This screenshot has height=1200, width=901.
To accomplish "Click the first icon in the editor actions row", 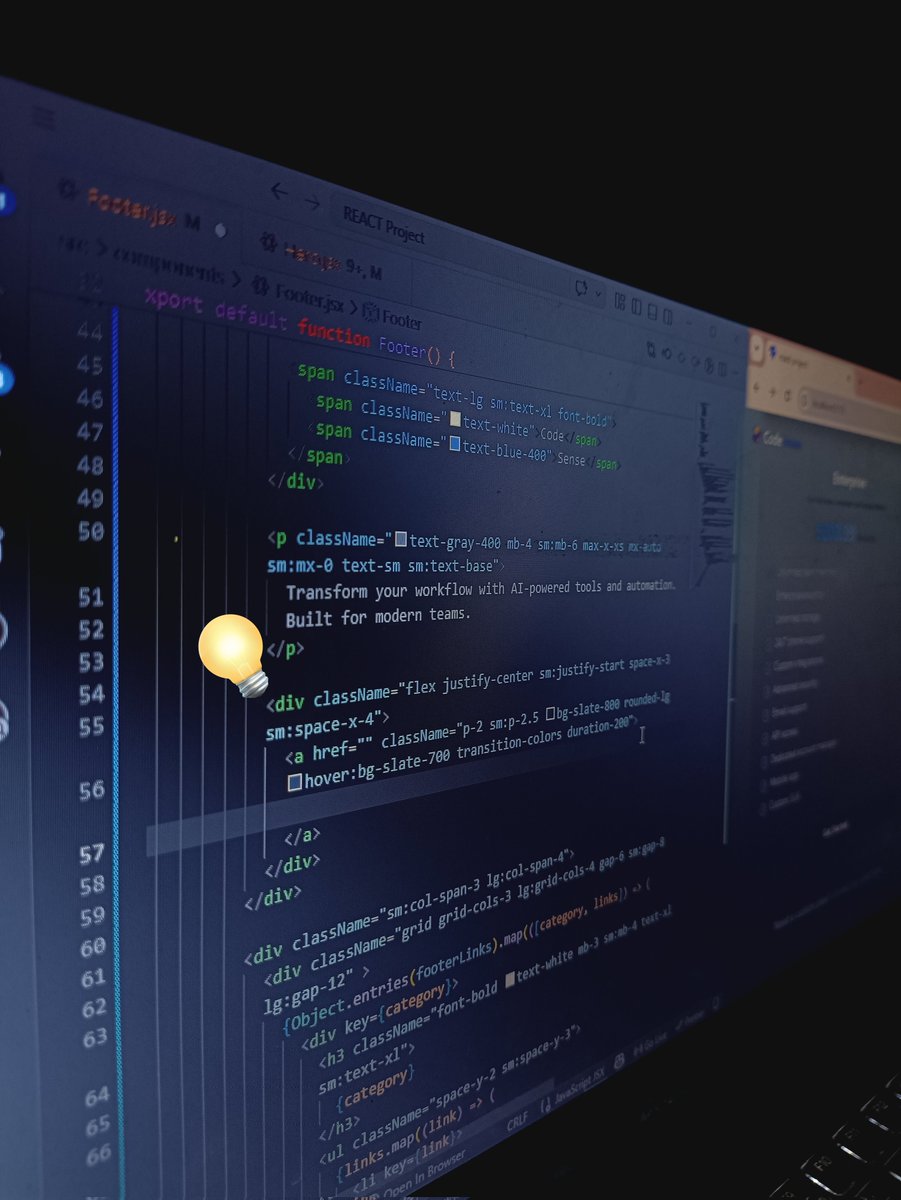I will 651,349.
